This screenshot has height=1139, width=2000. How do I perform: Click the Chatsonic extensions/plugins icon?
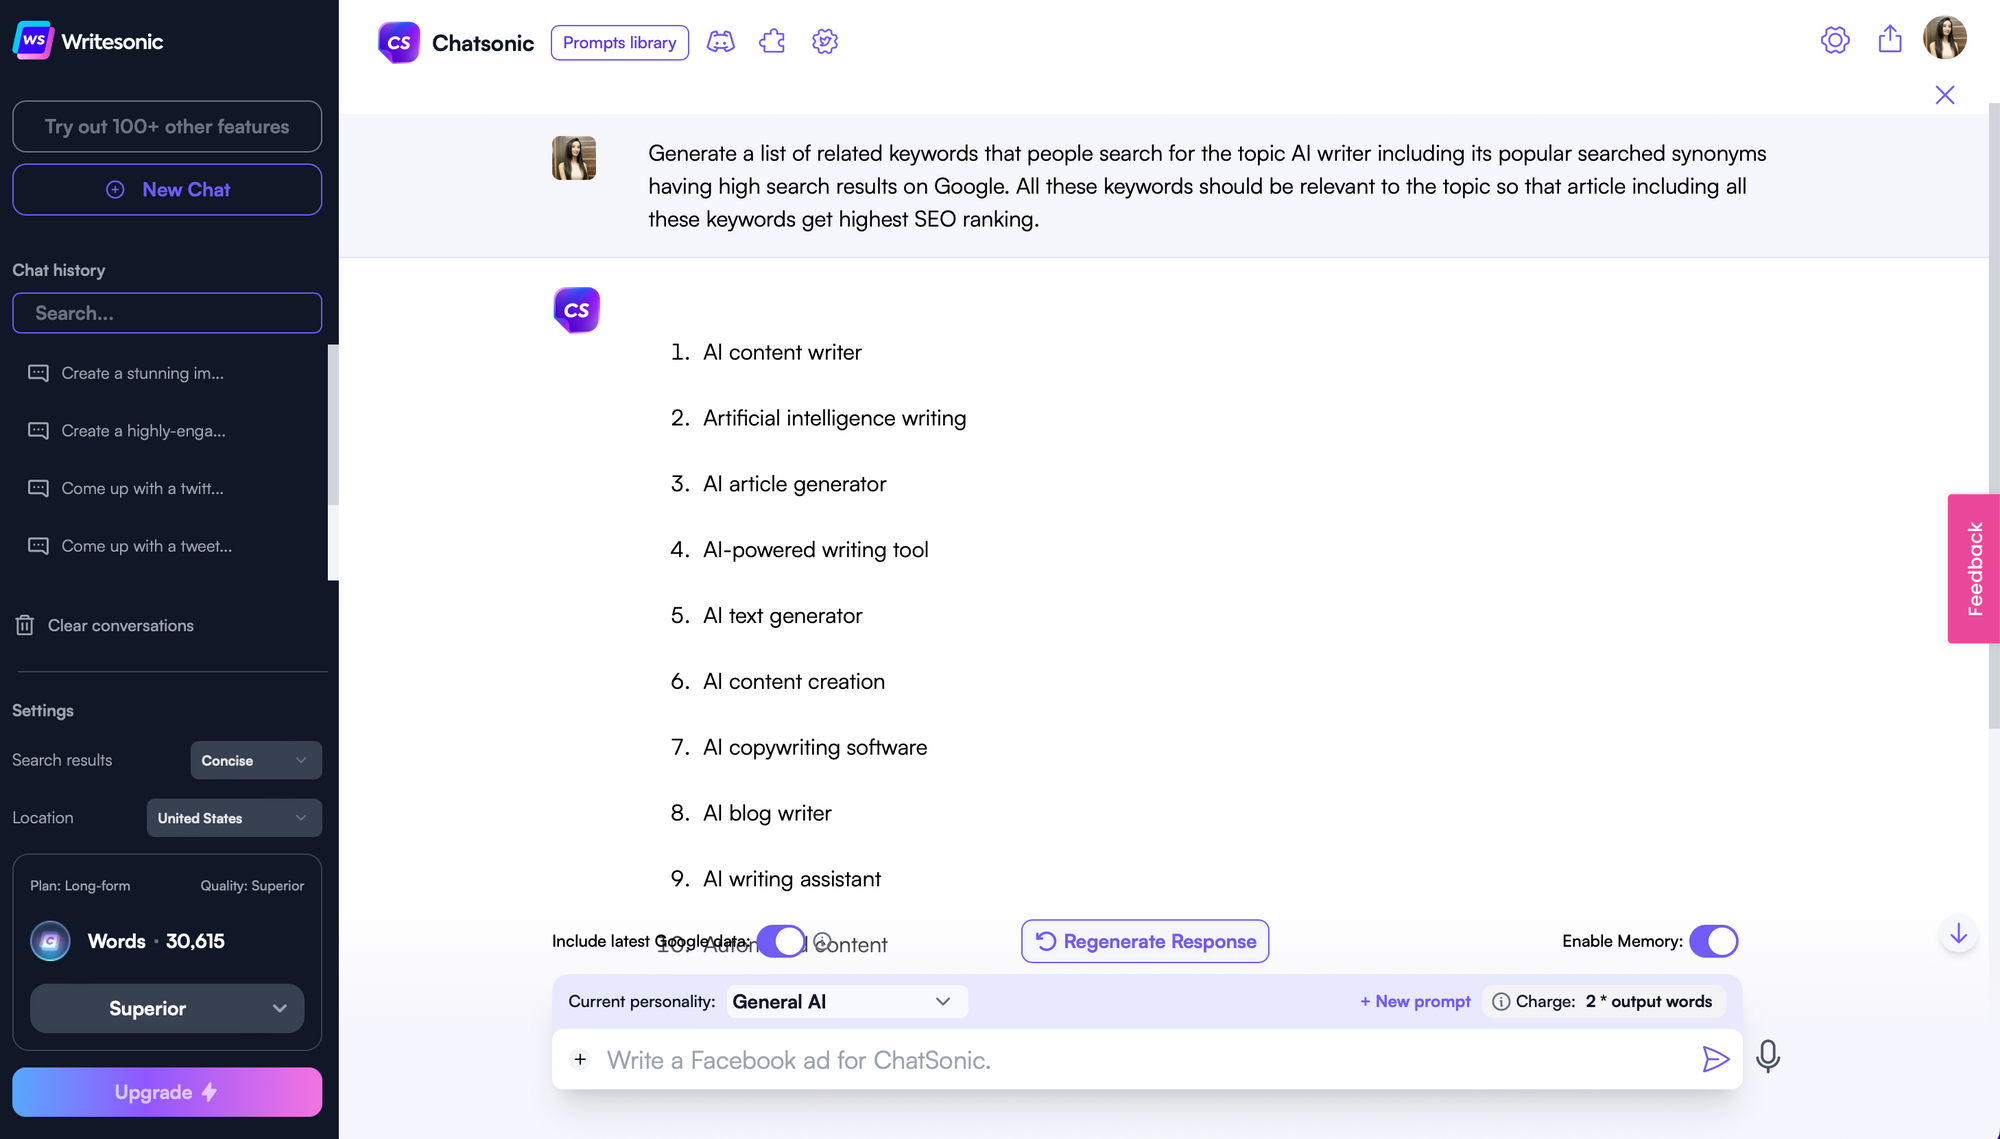pos(771,41)
